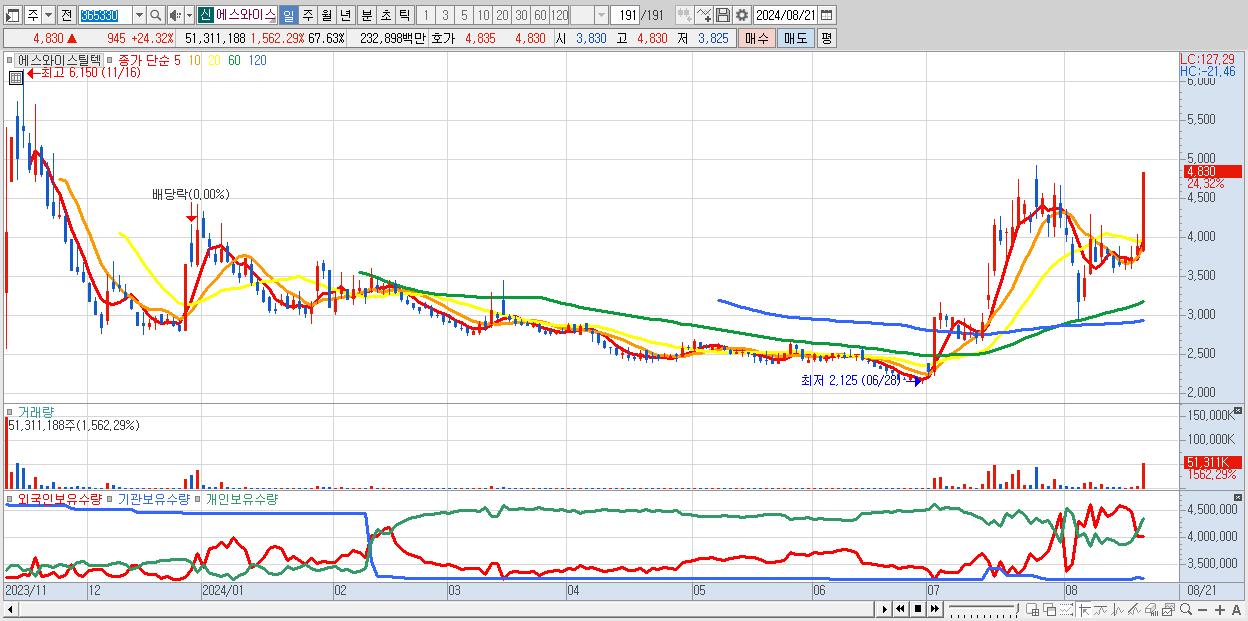Viewport: 1248px width, 621px height.
Task: Click the pencil drawing on chart icon
Action: pyautogui.click(x=1135, y=610)
